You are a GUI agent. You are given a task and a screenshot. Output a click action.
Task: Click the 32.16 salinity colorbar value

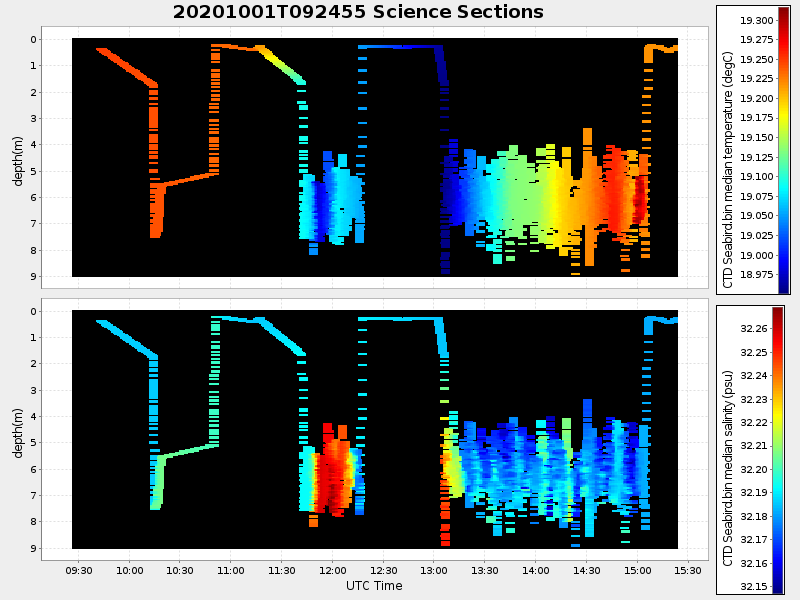coord(754,564)
